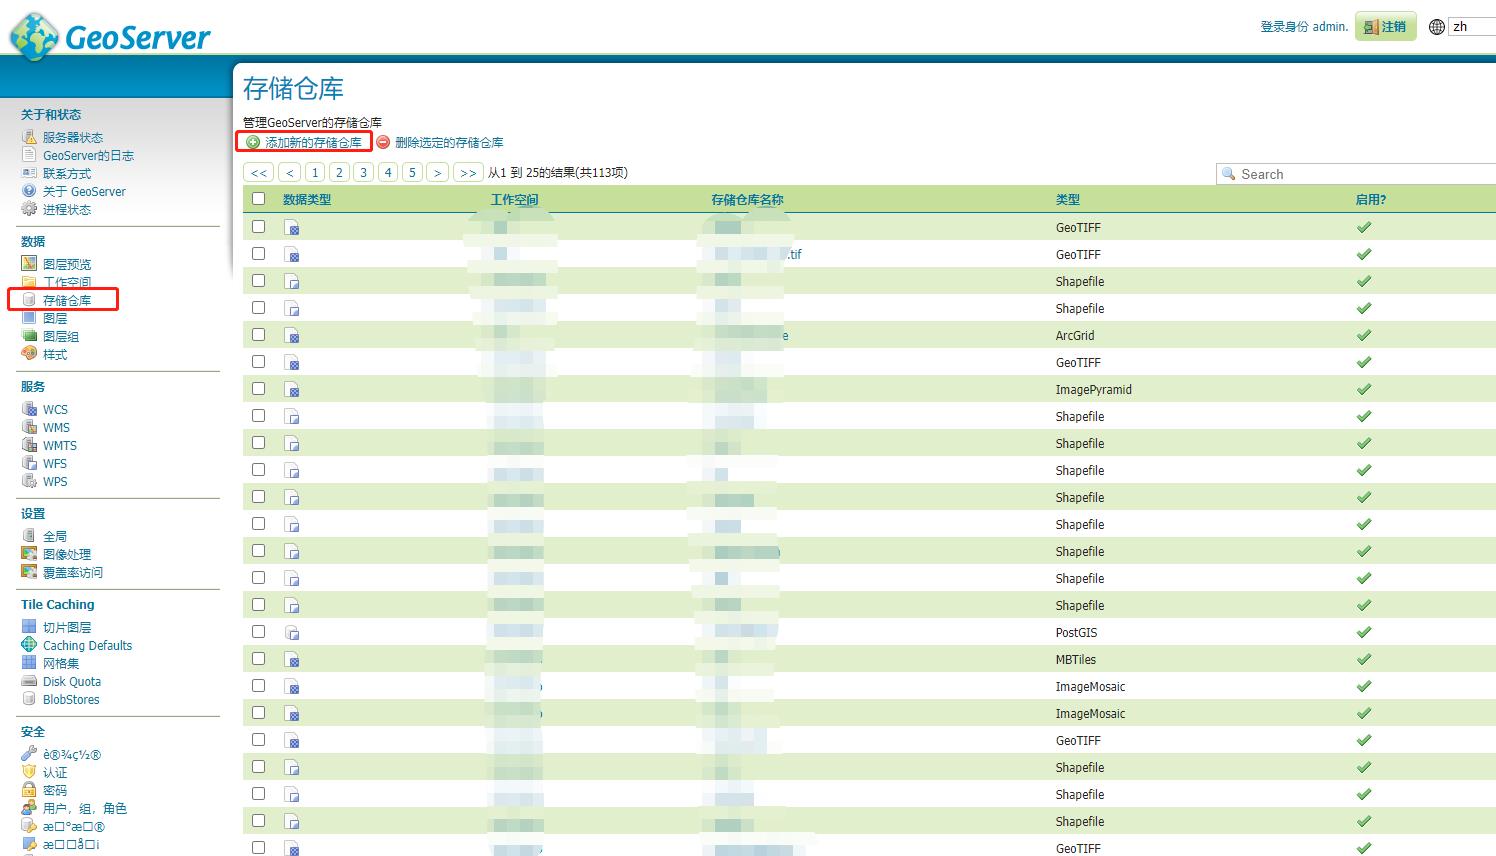Click the 进程状态 gear icon
1496x856 pixels.
29,209
